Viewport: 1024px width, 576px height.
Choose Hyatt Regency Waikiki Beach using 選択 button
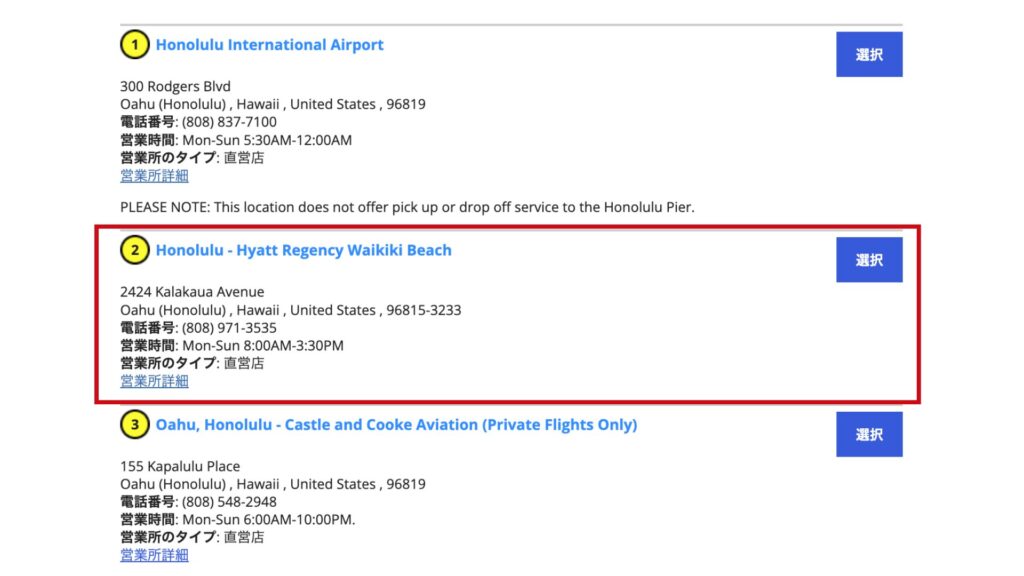pos(869,260)
